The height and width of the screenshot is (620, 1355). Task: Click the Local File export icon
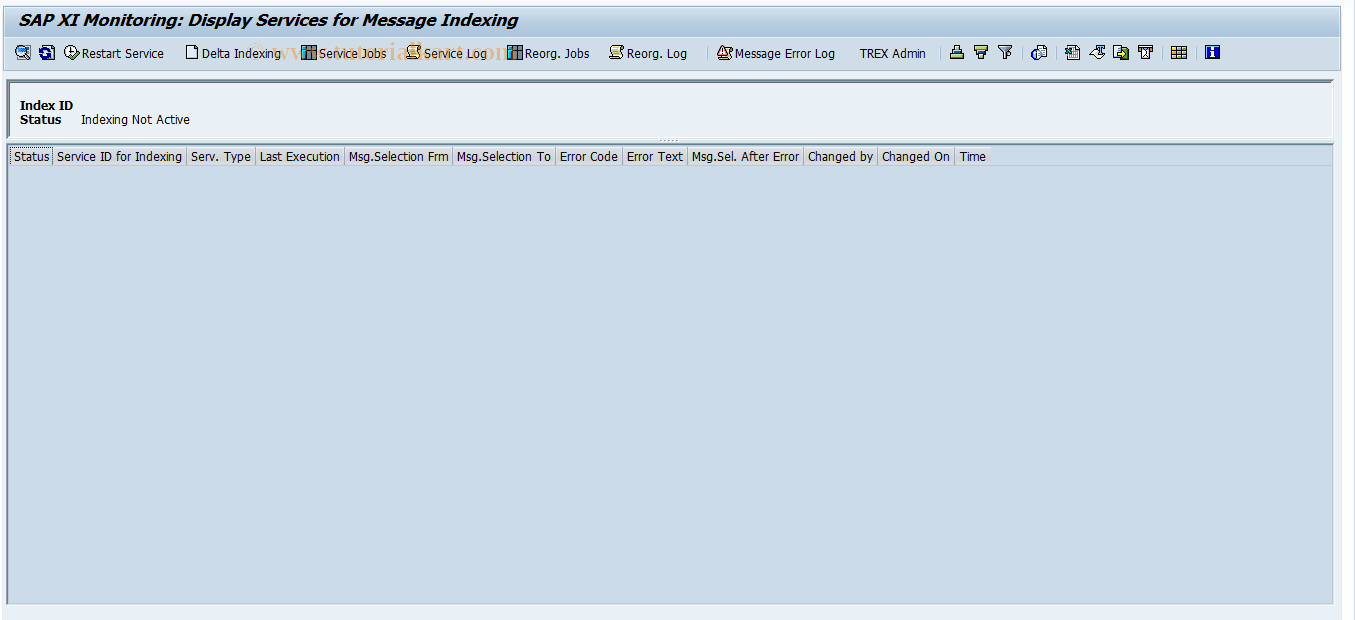pyautogui.click(x=1121, y=53)
